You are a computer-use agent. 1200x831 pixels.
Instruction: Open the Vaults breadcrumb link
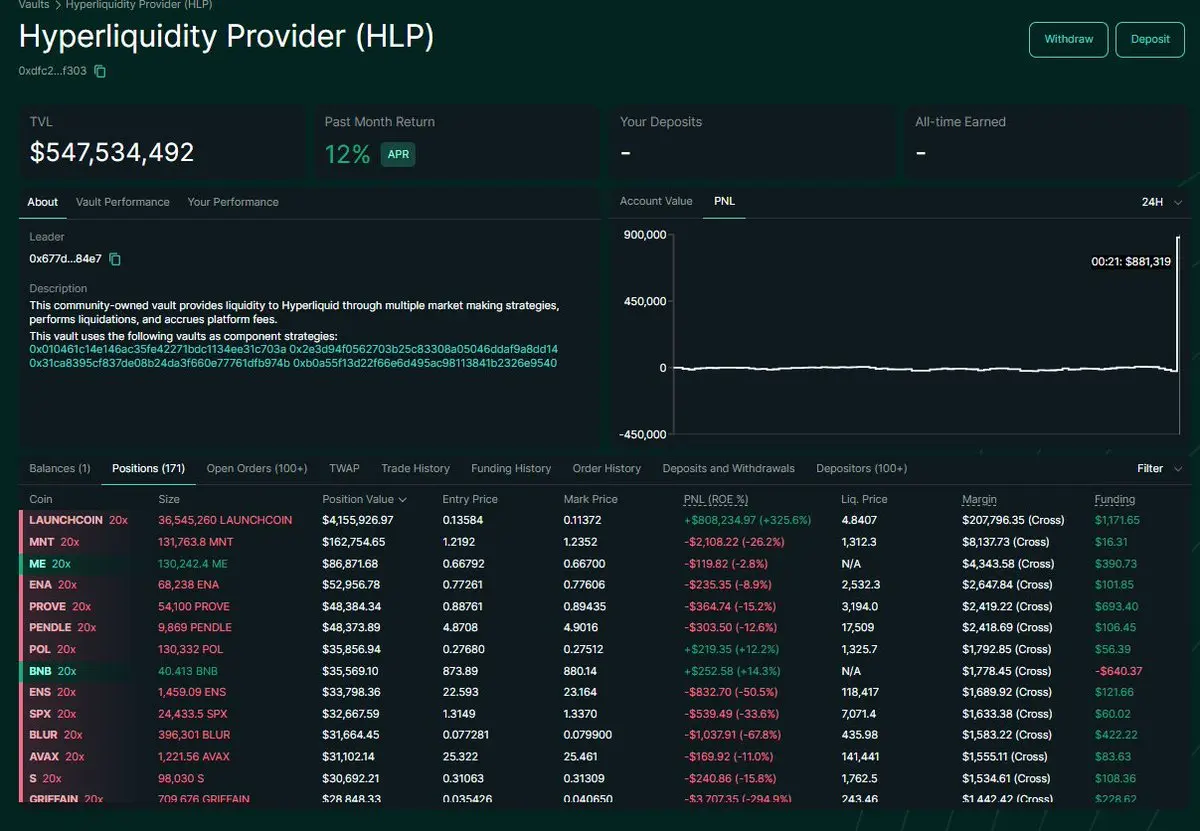[34, 5]
